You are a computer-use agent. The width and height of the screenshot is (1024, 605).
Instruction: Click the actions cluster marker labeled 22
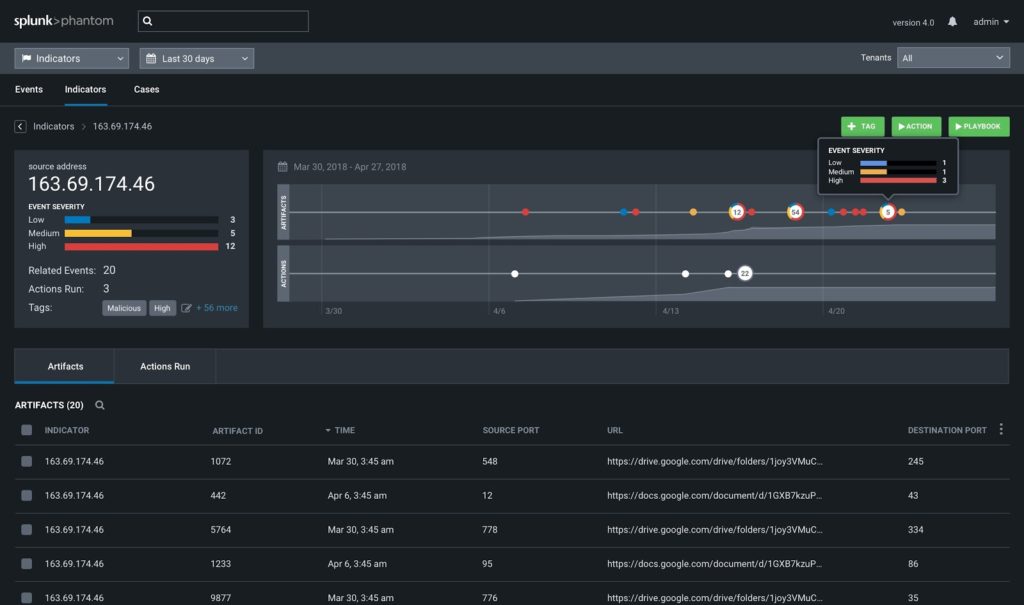coord(744,273)
